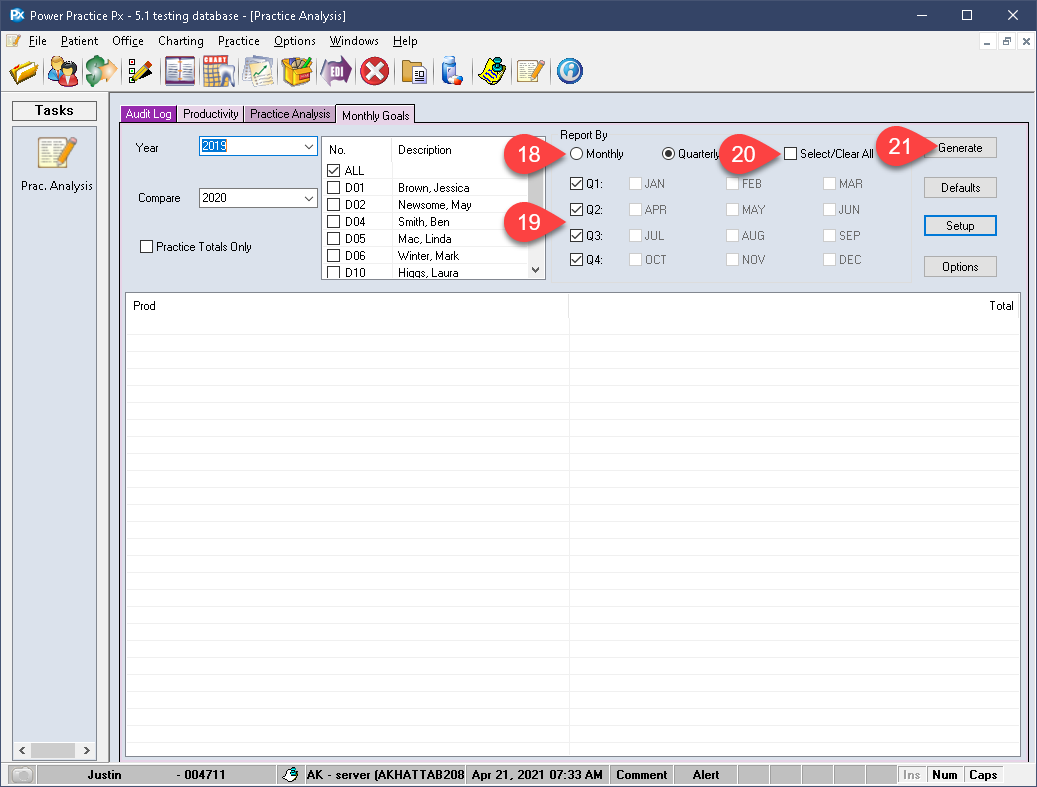Toggle the Select/Clear All checkbox
The height and width of the screenshot is (787, 1037).
coord(790,154)
